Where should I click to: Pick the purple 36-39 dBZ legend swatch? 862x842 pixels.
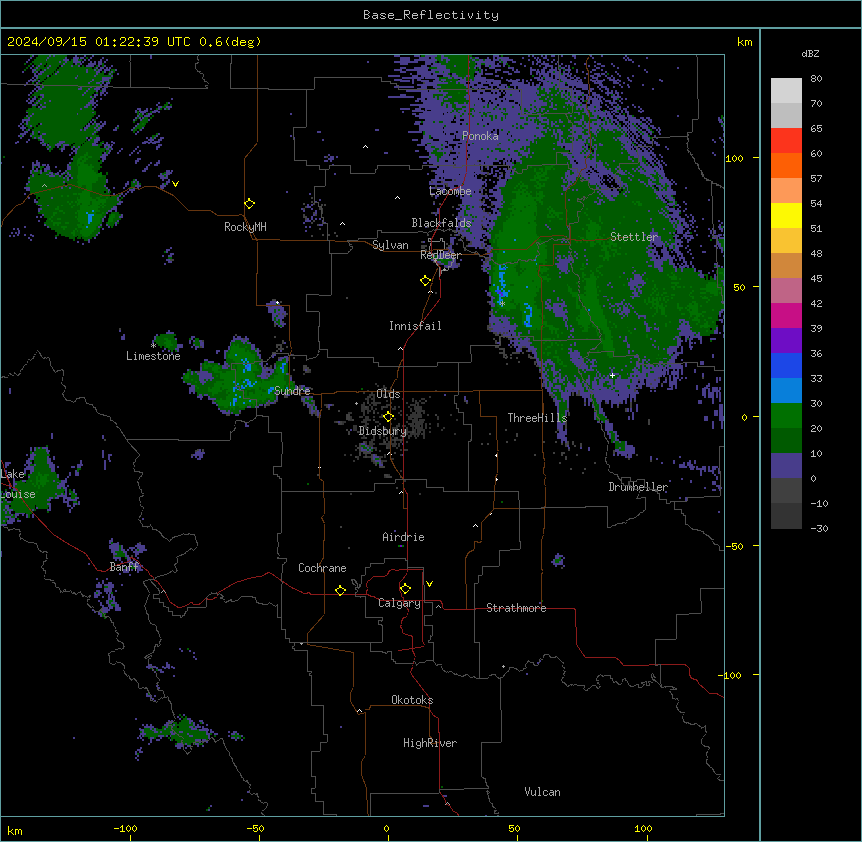pyautogui.click(x=786, y=341)
